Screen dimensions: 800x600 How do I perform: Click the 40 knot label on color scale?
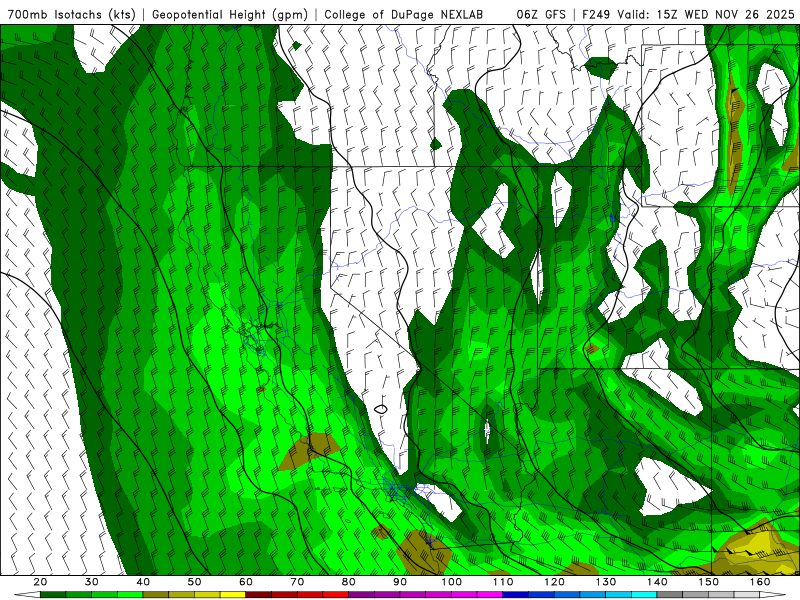click(143, 582)
